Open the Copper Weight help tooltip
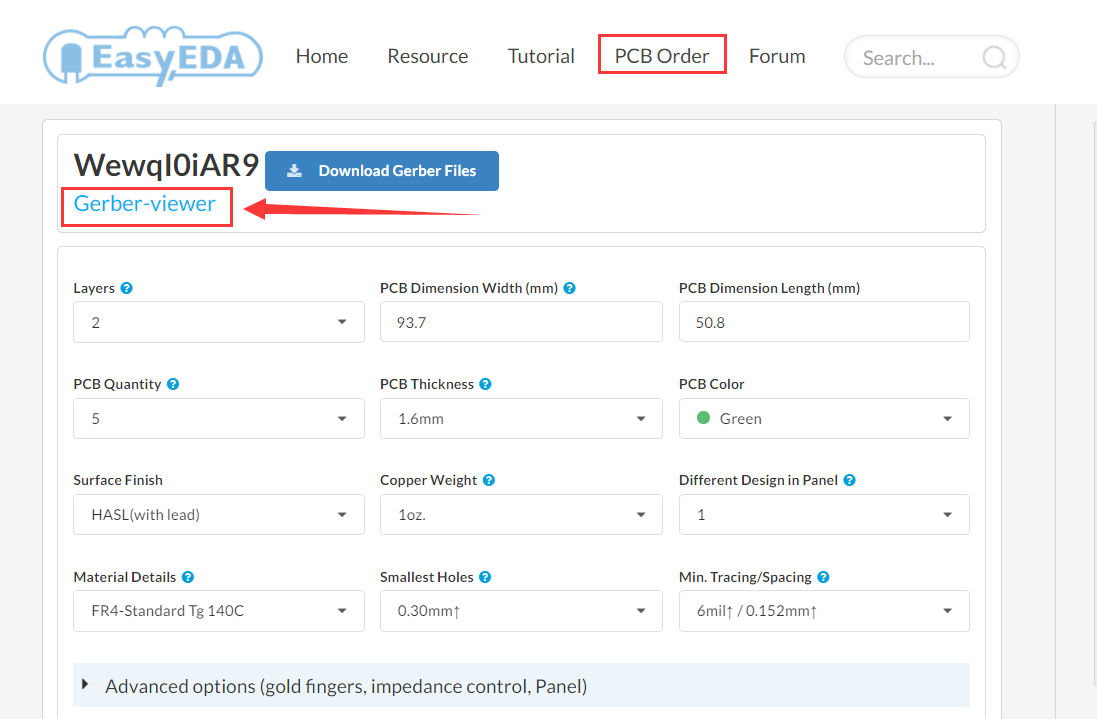The image size is (1097, 719). click(x=489, y=480)
